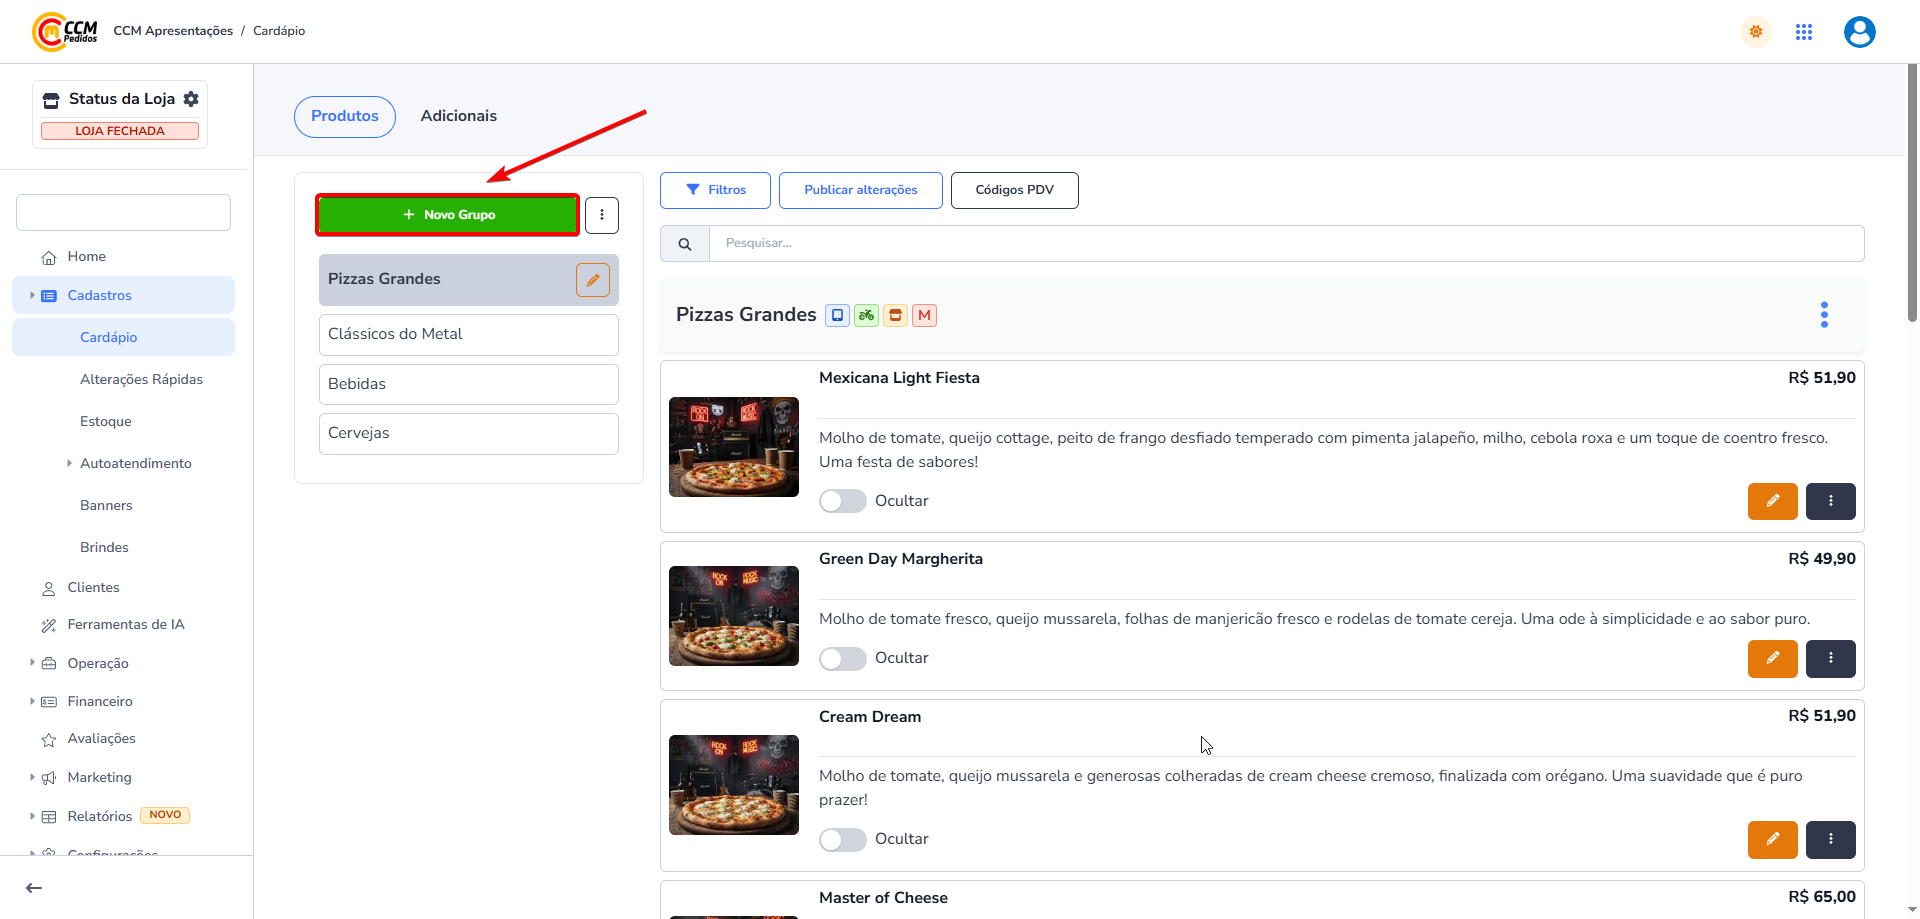The width and height of the screenshot is (1920, 919).
Task: Click the green Novo Grupo button
Action: tap(448, 215)
